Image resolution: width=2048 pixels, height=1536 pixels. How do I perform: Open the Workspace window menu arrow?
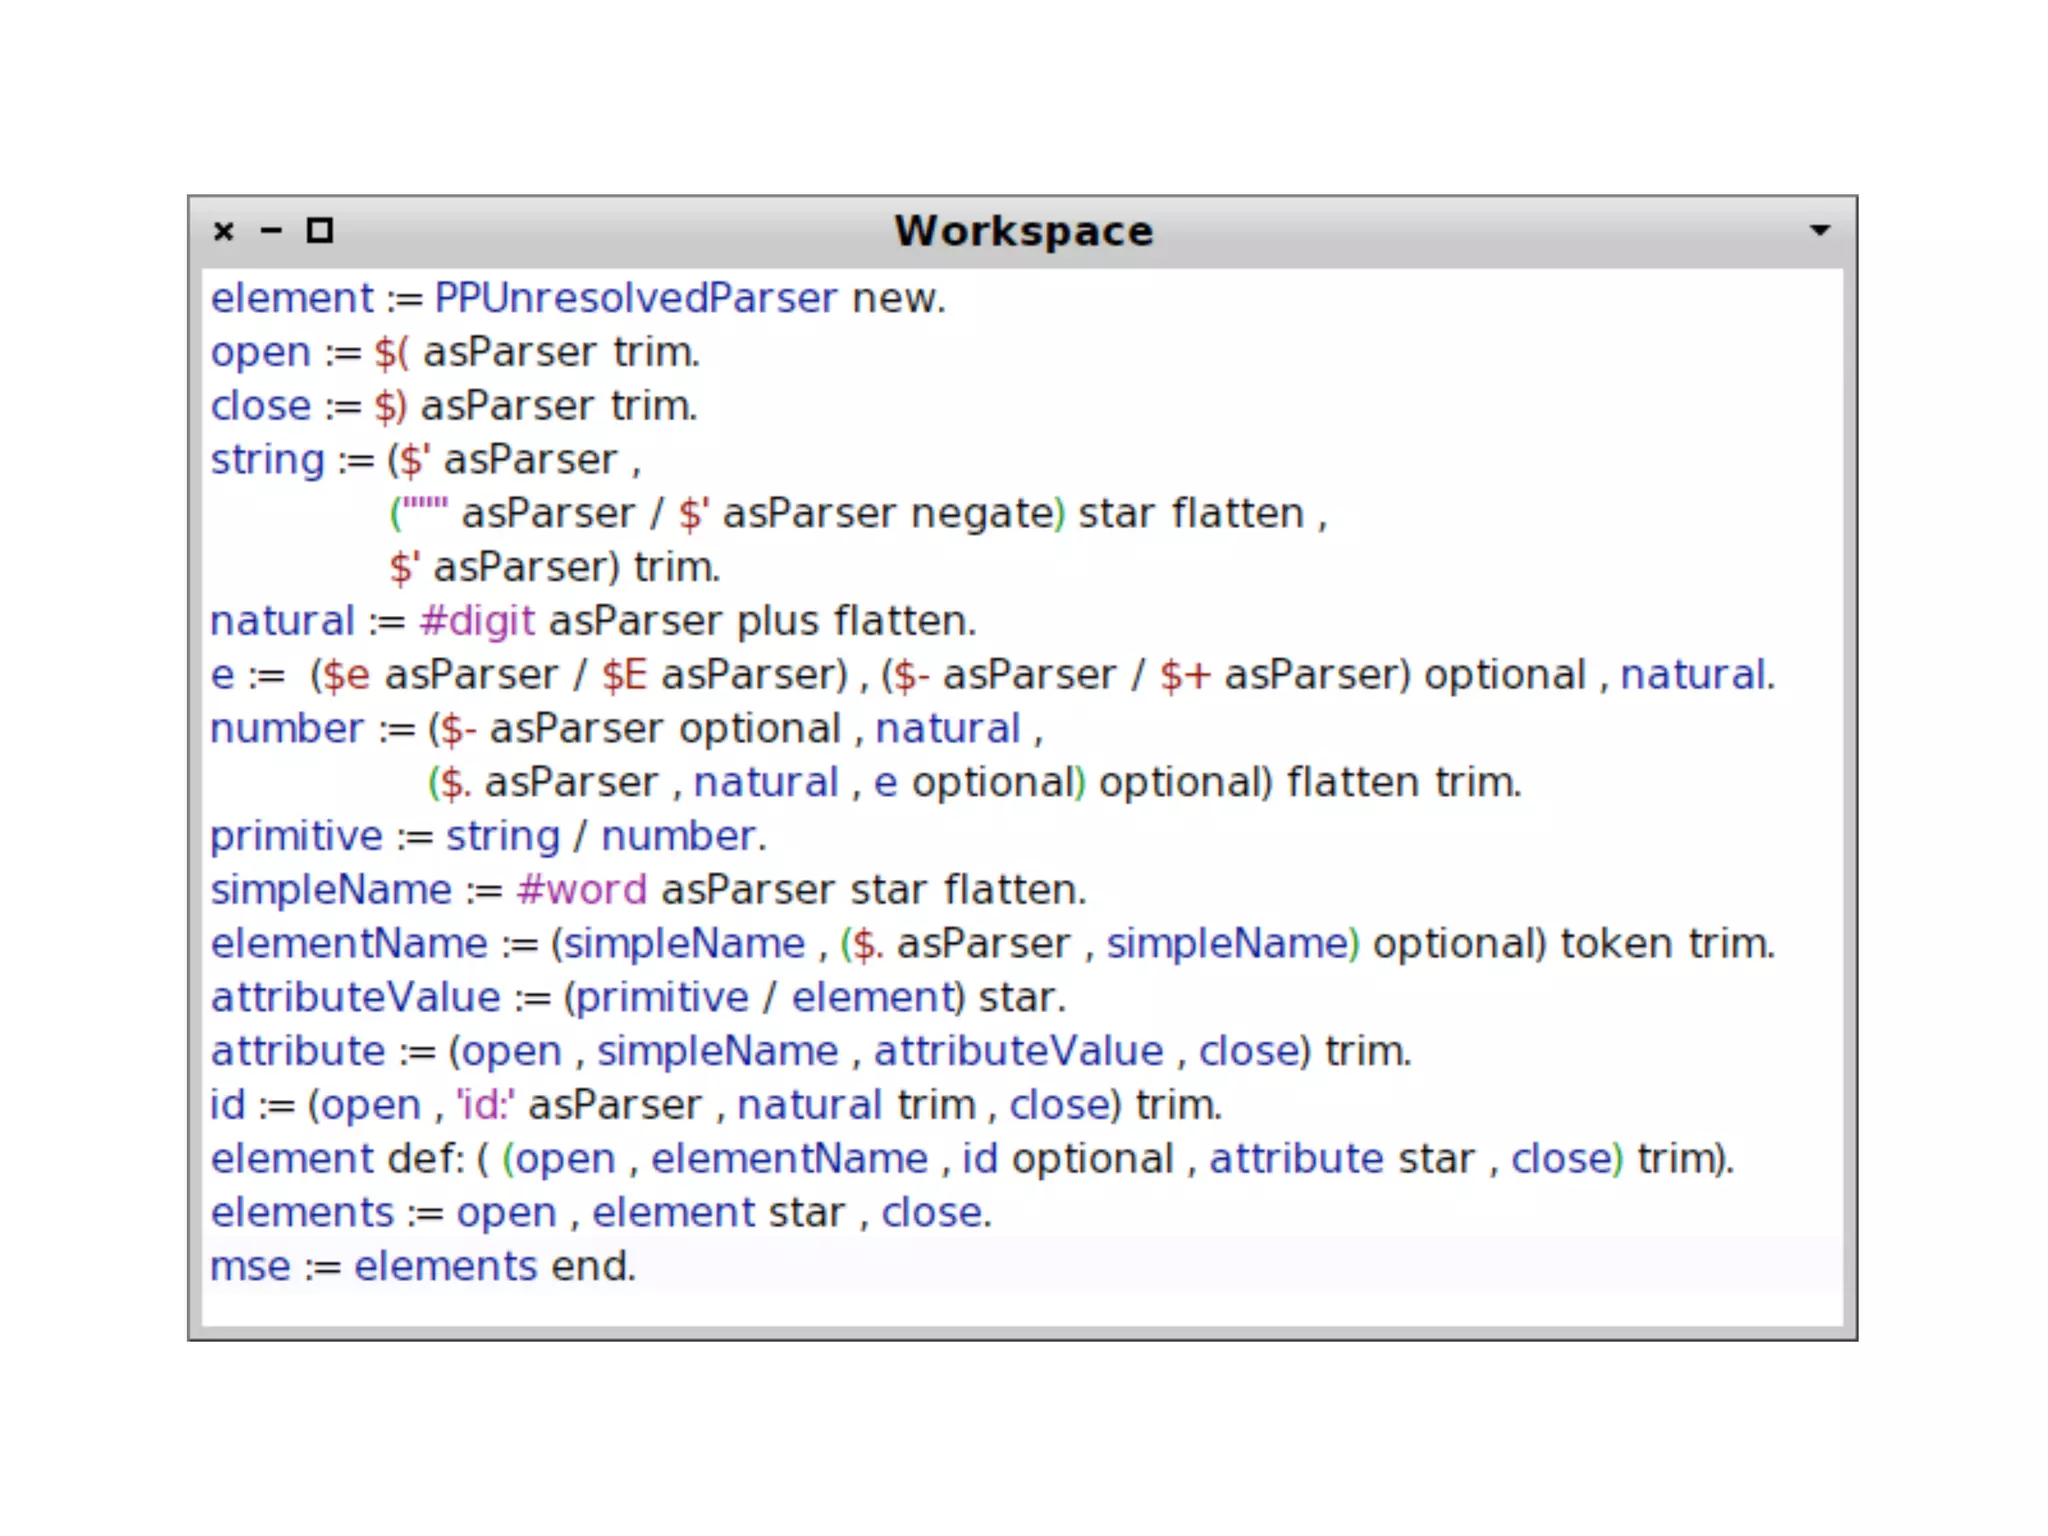pos(1820,231)
